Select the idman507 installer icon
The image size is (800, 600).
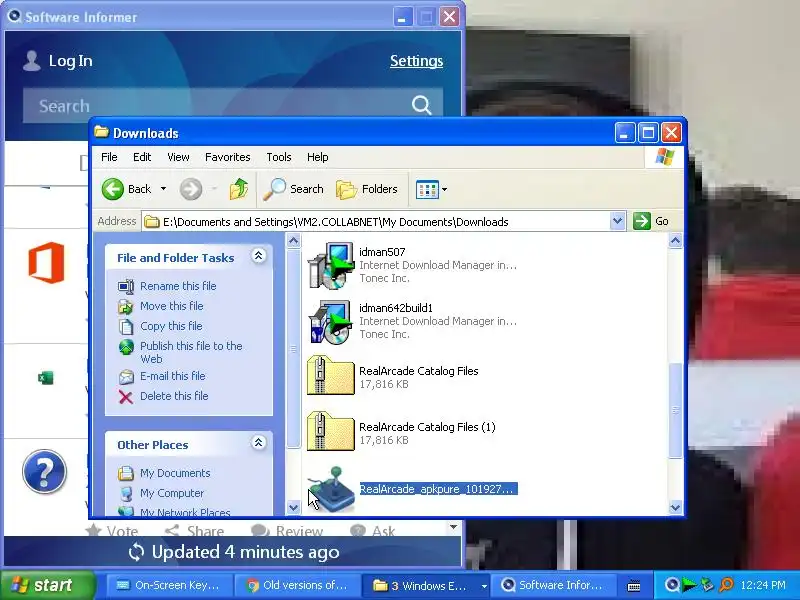[331, 265]
